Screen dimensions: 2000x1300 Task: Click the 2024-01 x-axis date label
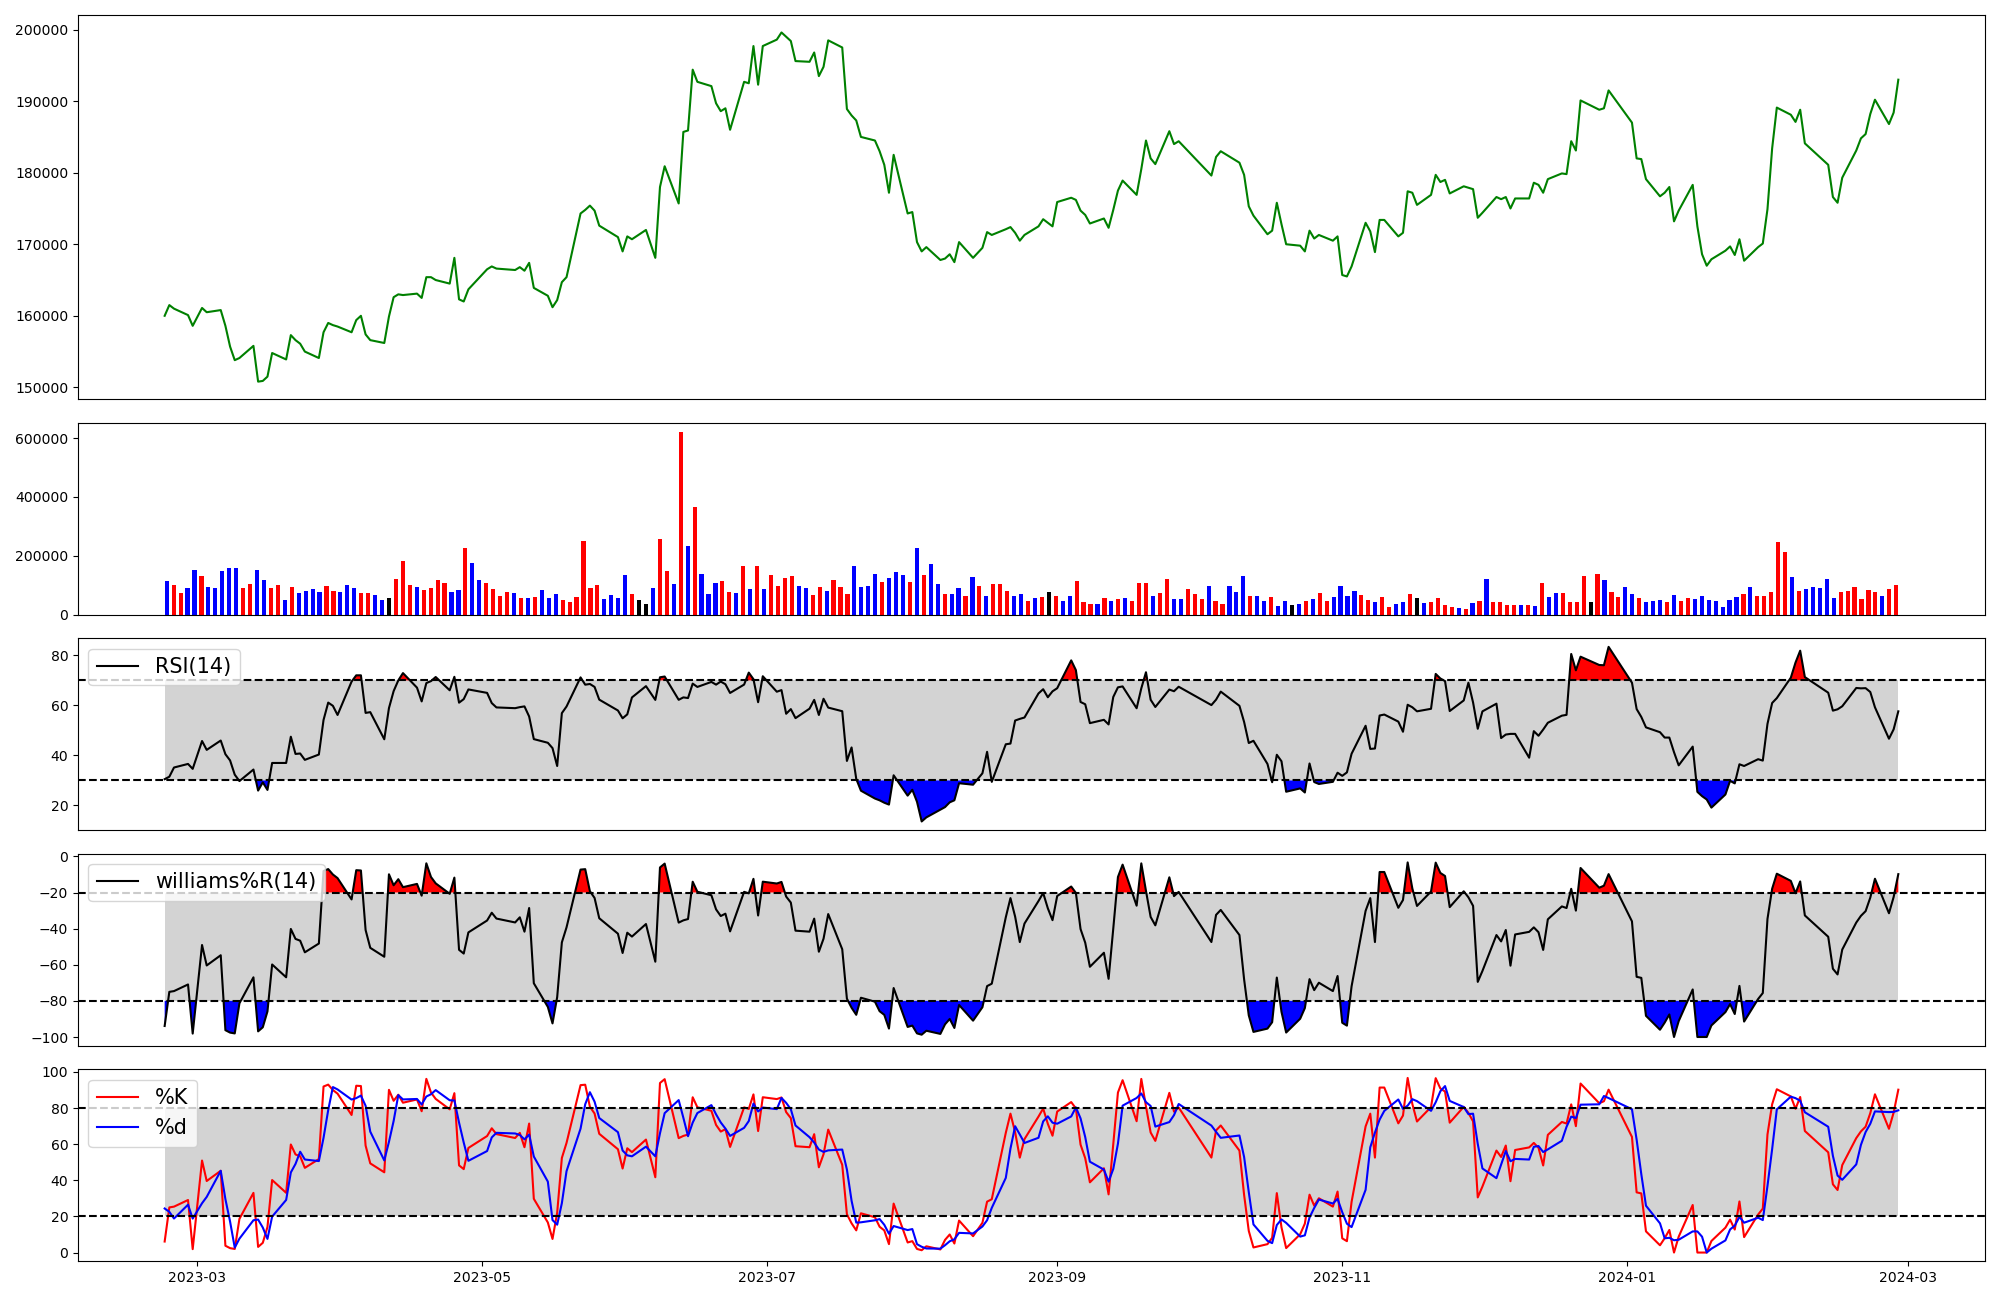(1627, 1277)
